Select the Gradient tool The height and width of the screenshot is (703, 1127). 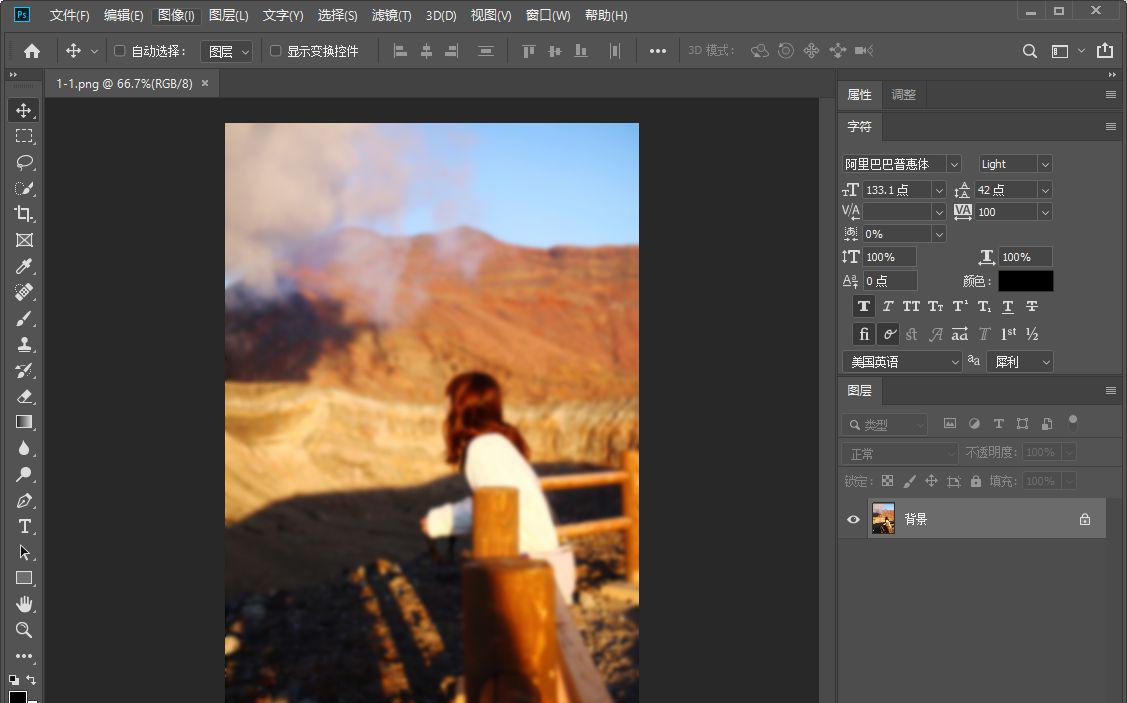click(x=24, y=422)
